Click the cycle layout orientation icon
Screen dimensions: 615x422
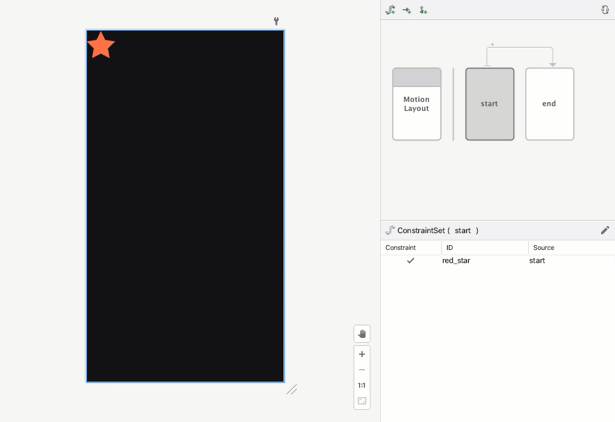[x=605, y=10]
